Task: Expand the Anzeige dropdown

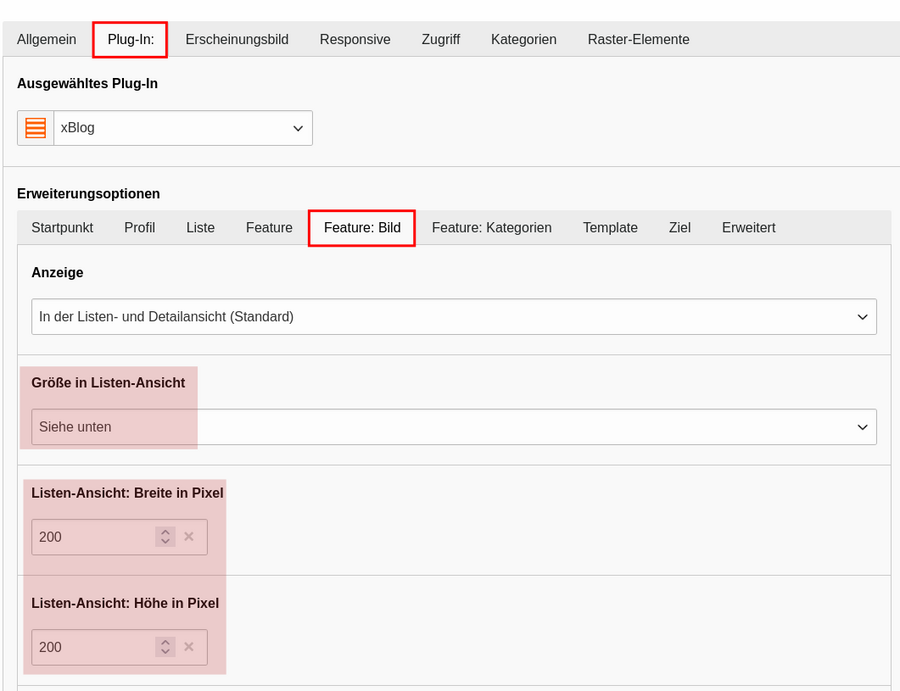Action: (454, 316)
